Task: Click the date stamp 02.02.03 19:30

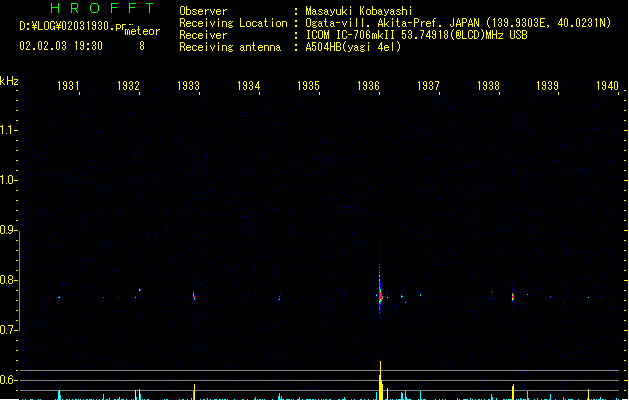Action: (61, 46)
